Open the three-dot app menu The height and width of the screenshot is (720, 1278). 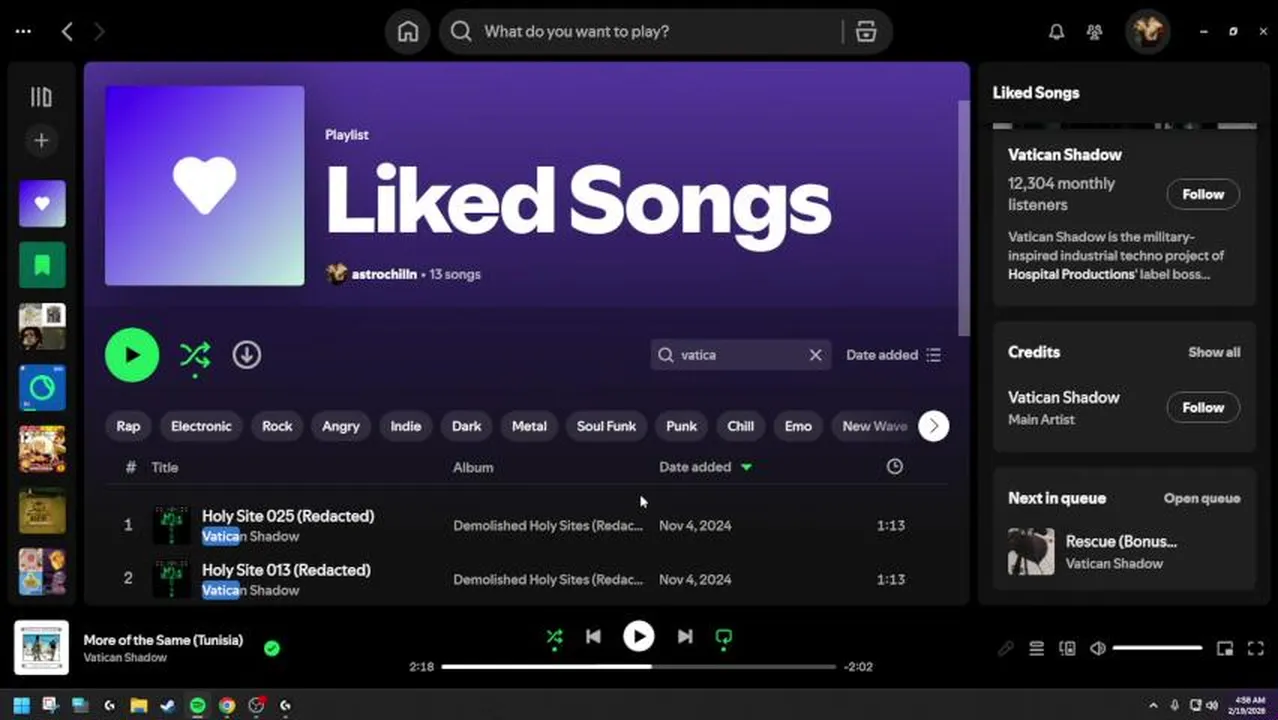point(23,31)
